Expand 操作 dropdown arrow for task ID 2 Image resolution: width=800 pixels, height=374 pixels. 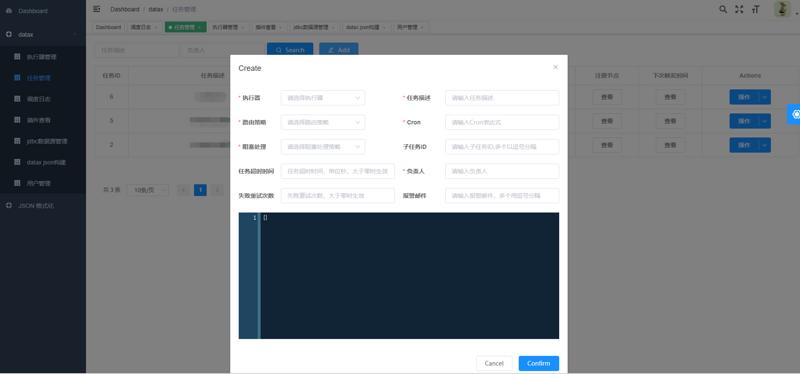(764, 145)
